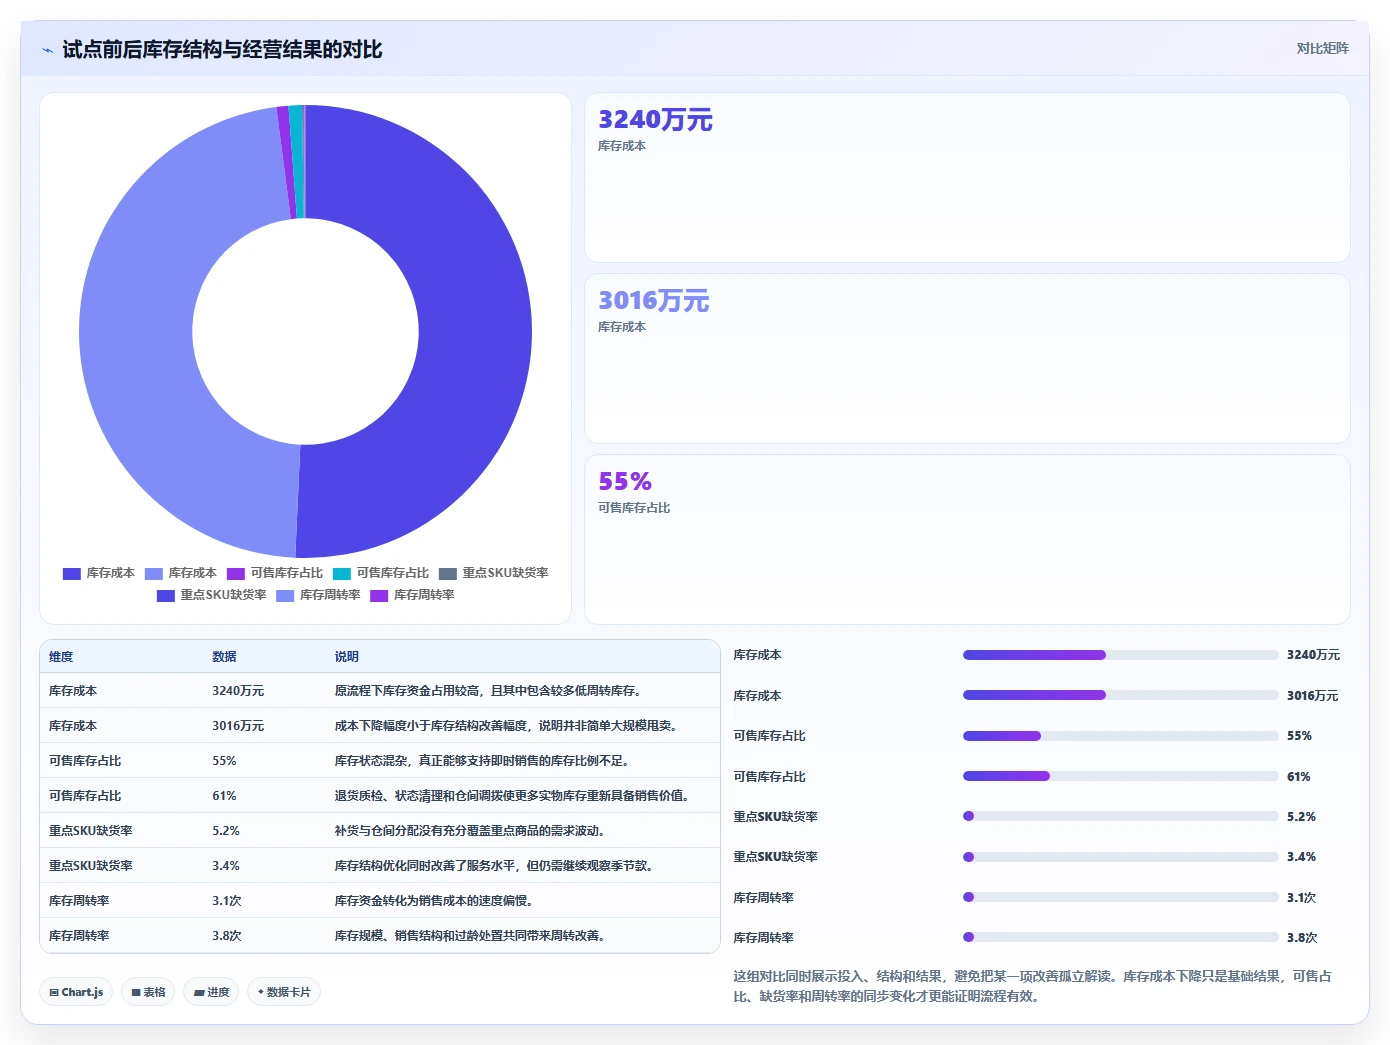Click the 3016万元 progress bar

[1120, 695]
